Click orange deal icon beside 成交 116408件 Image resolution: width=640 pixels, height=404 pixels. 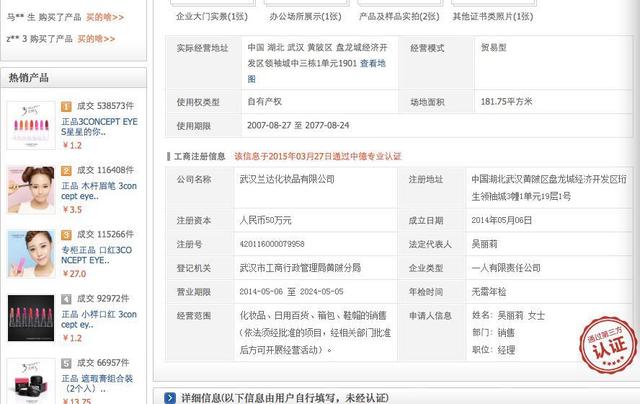pyautogui.click(x=67, y=170)
